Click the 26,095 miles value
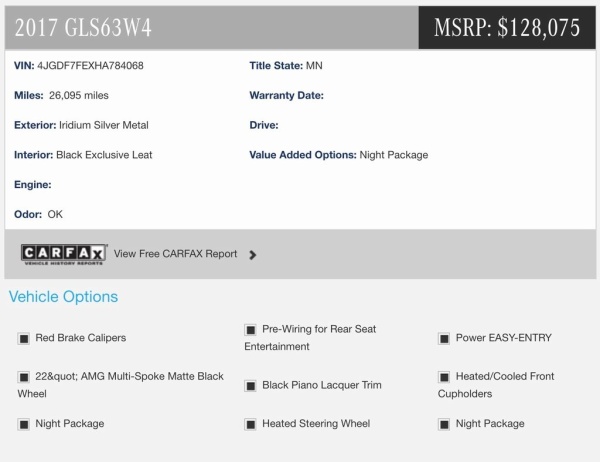Image resolution: width=600 pixels, height=462 pixels. click(x=79, y=96)
